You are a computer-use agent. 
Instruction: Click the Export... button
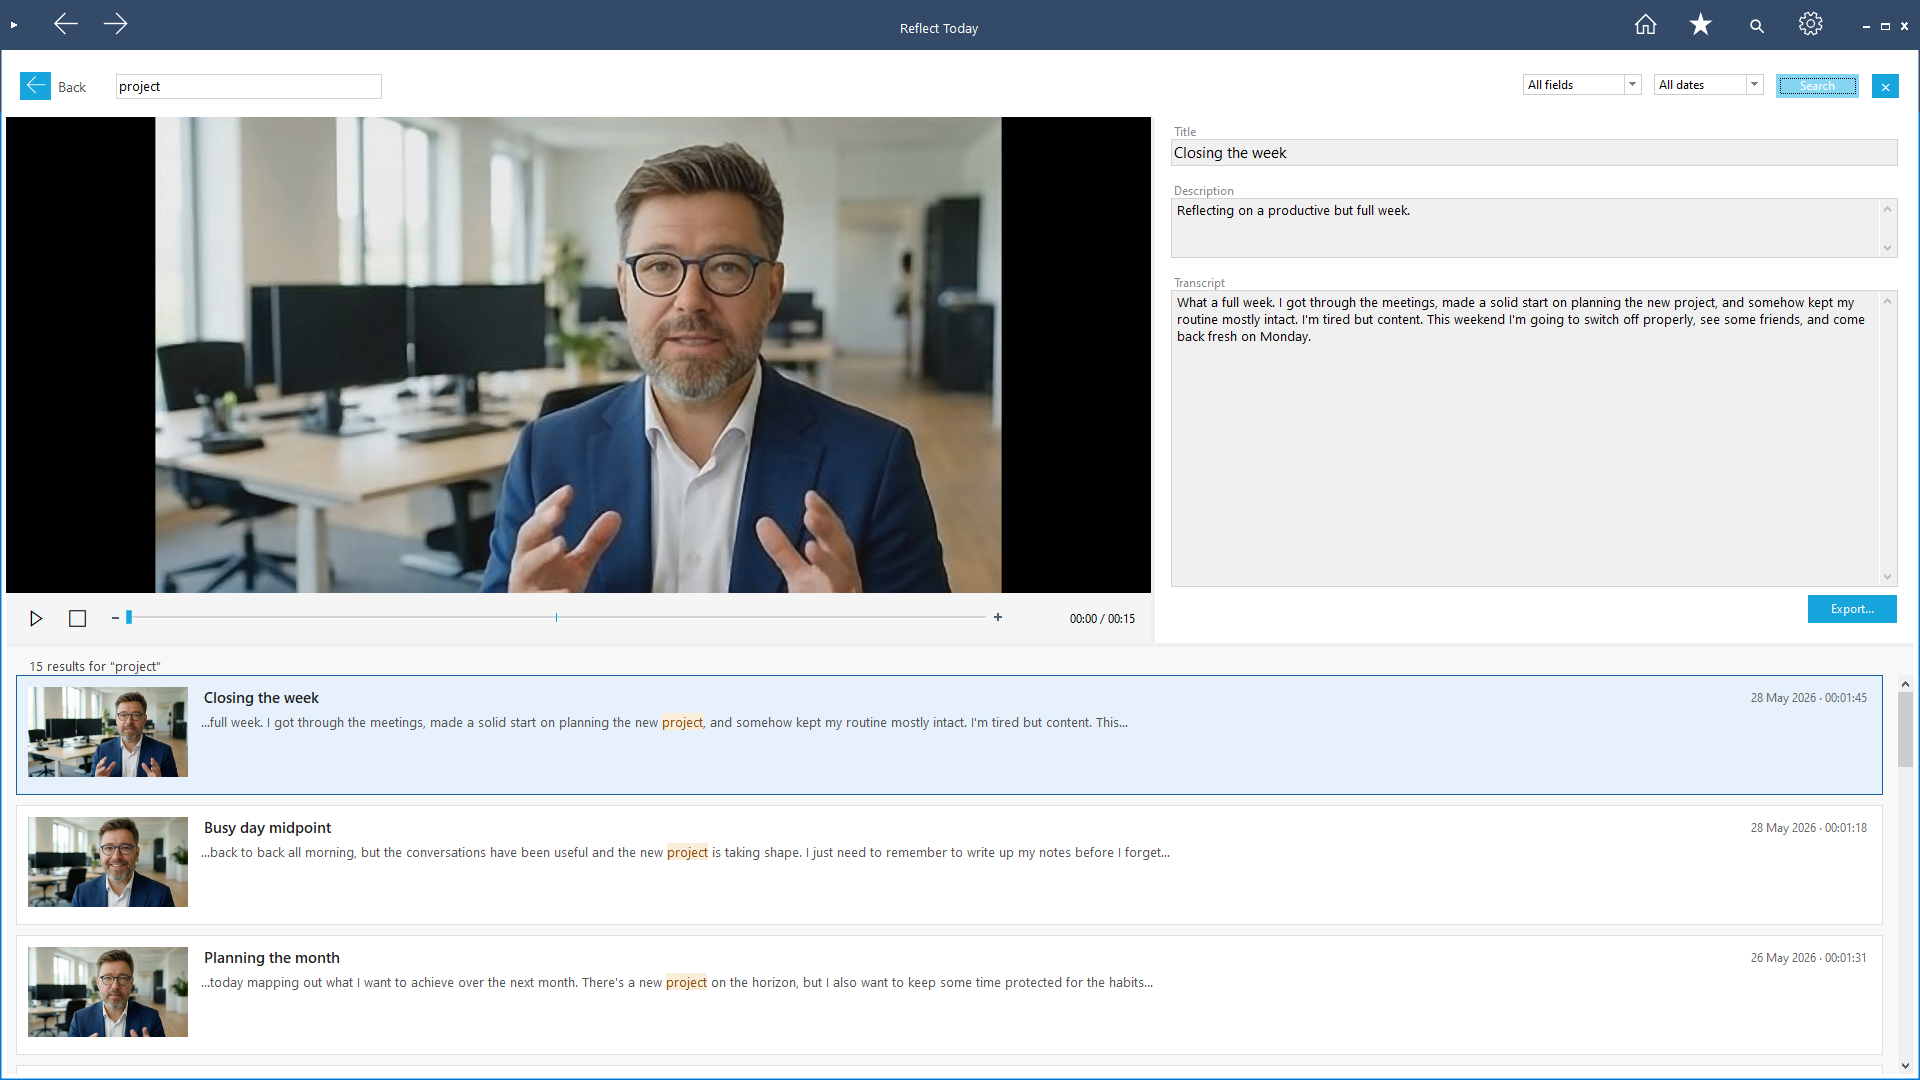tap(1852, 609)
